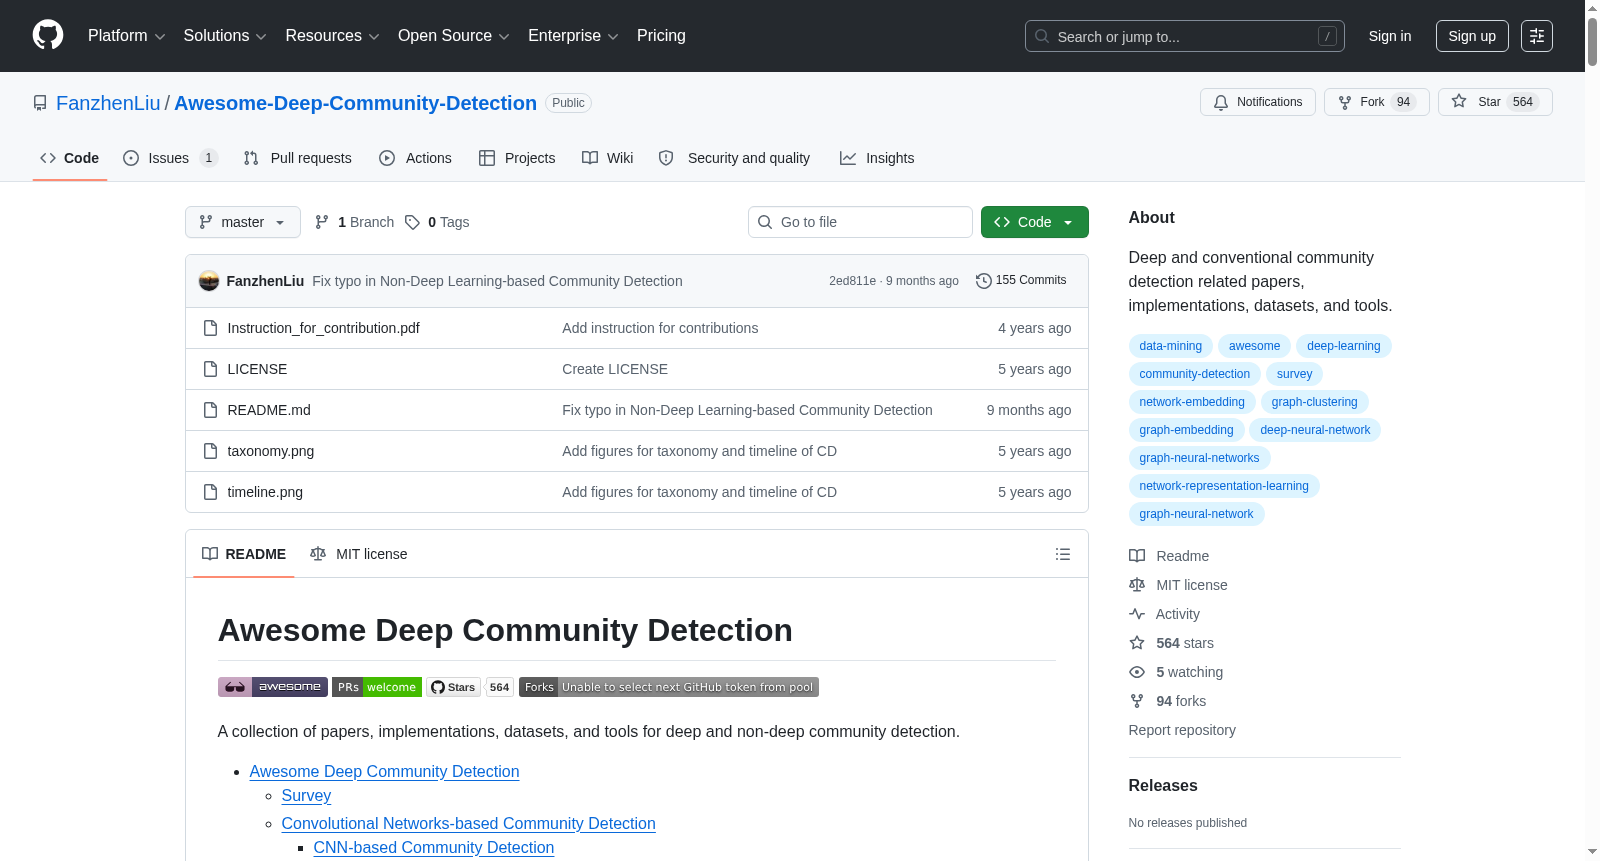Click the GitHub Stars badge
1600x861 pixels.
point(470,687)
